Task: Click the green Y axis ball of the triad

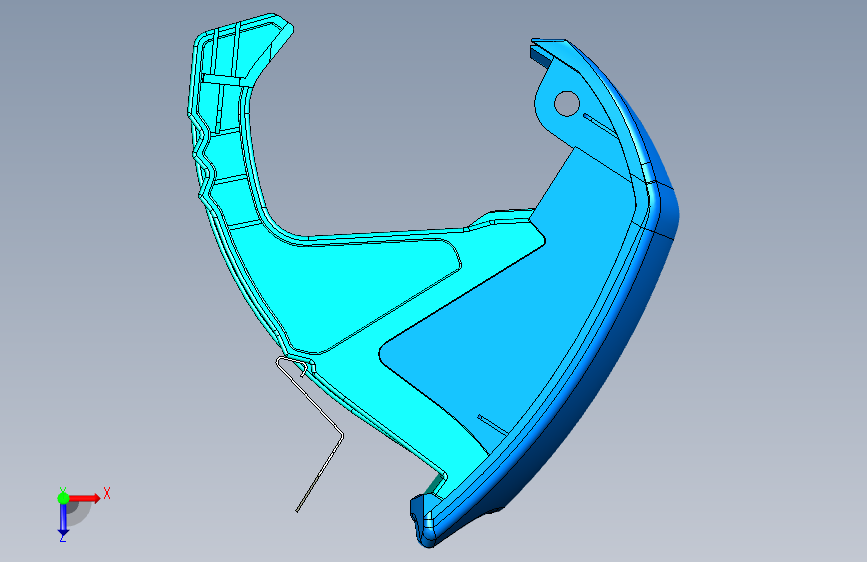Action: [x=63, y=498]
